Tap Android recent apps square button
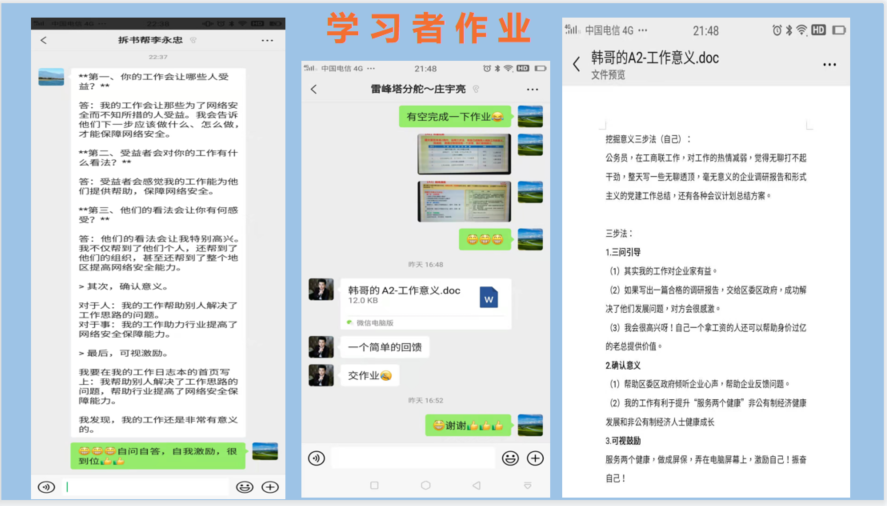 [374, 486]
